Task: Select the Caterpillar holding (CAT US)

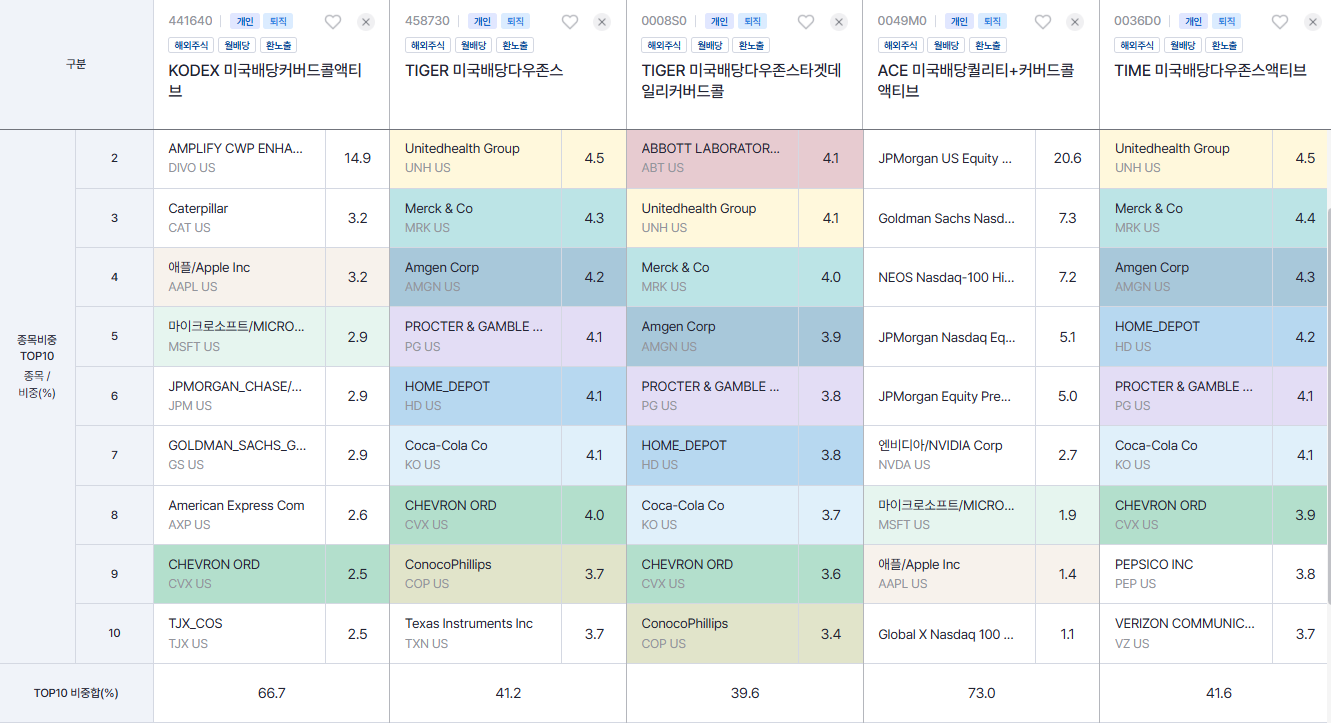Action: click(x=239, y=218)
